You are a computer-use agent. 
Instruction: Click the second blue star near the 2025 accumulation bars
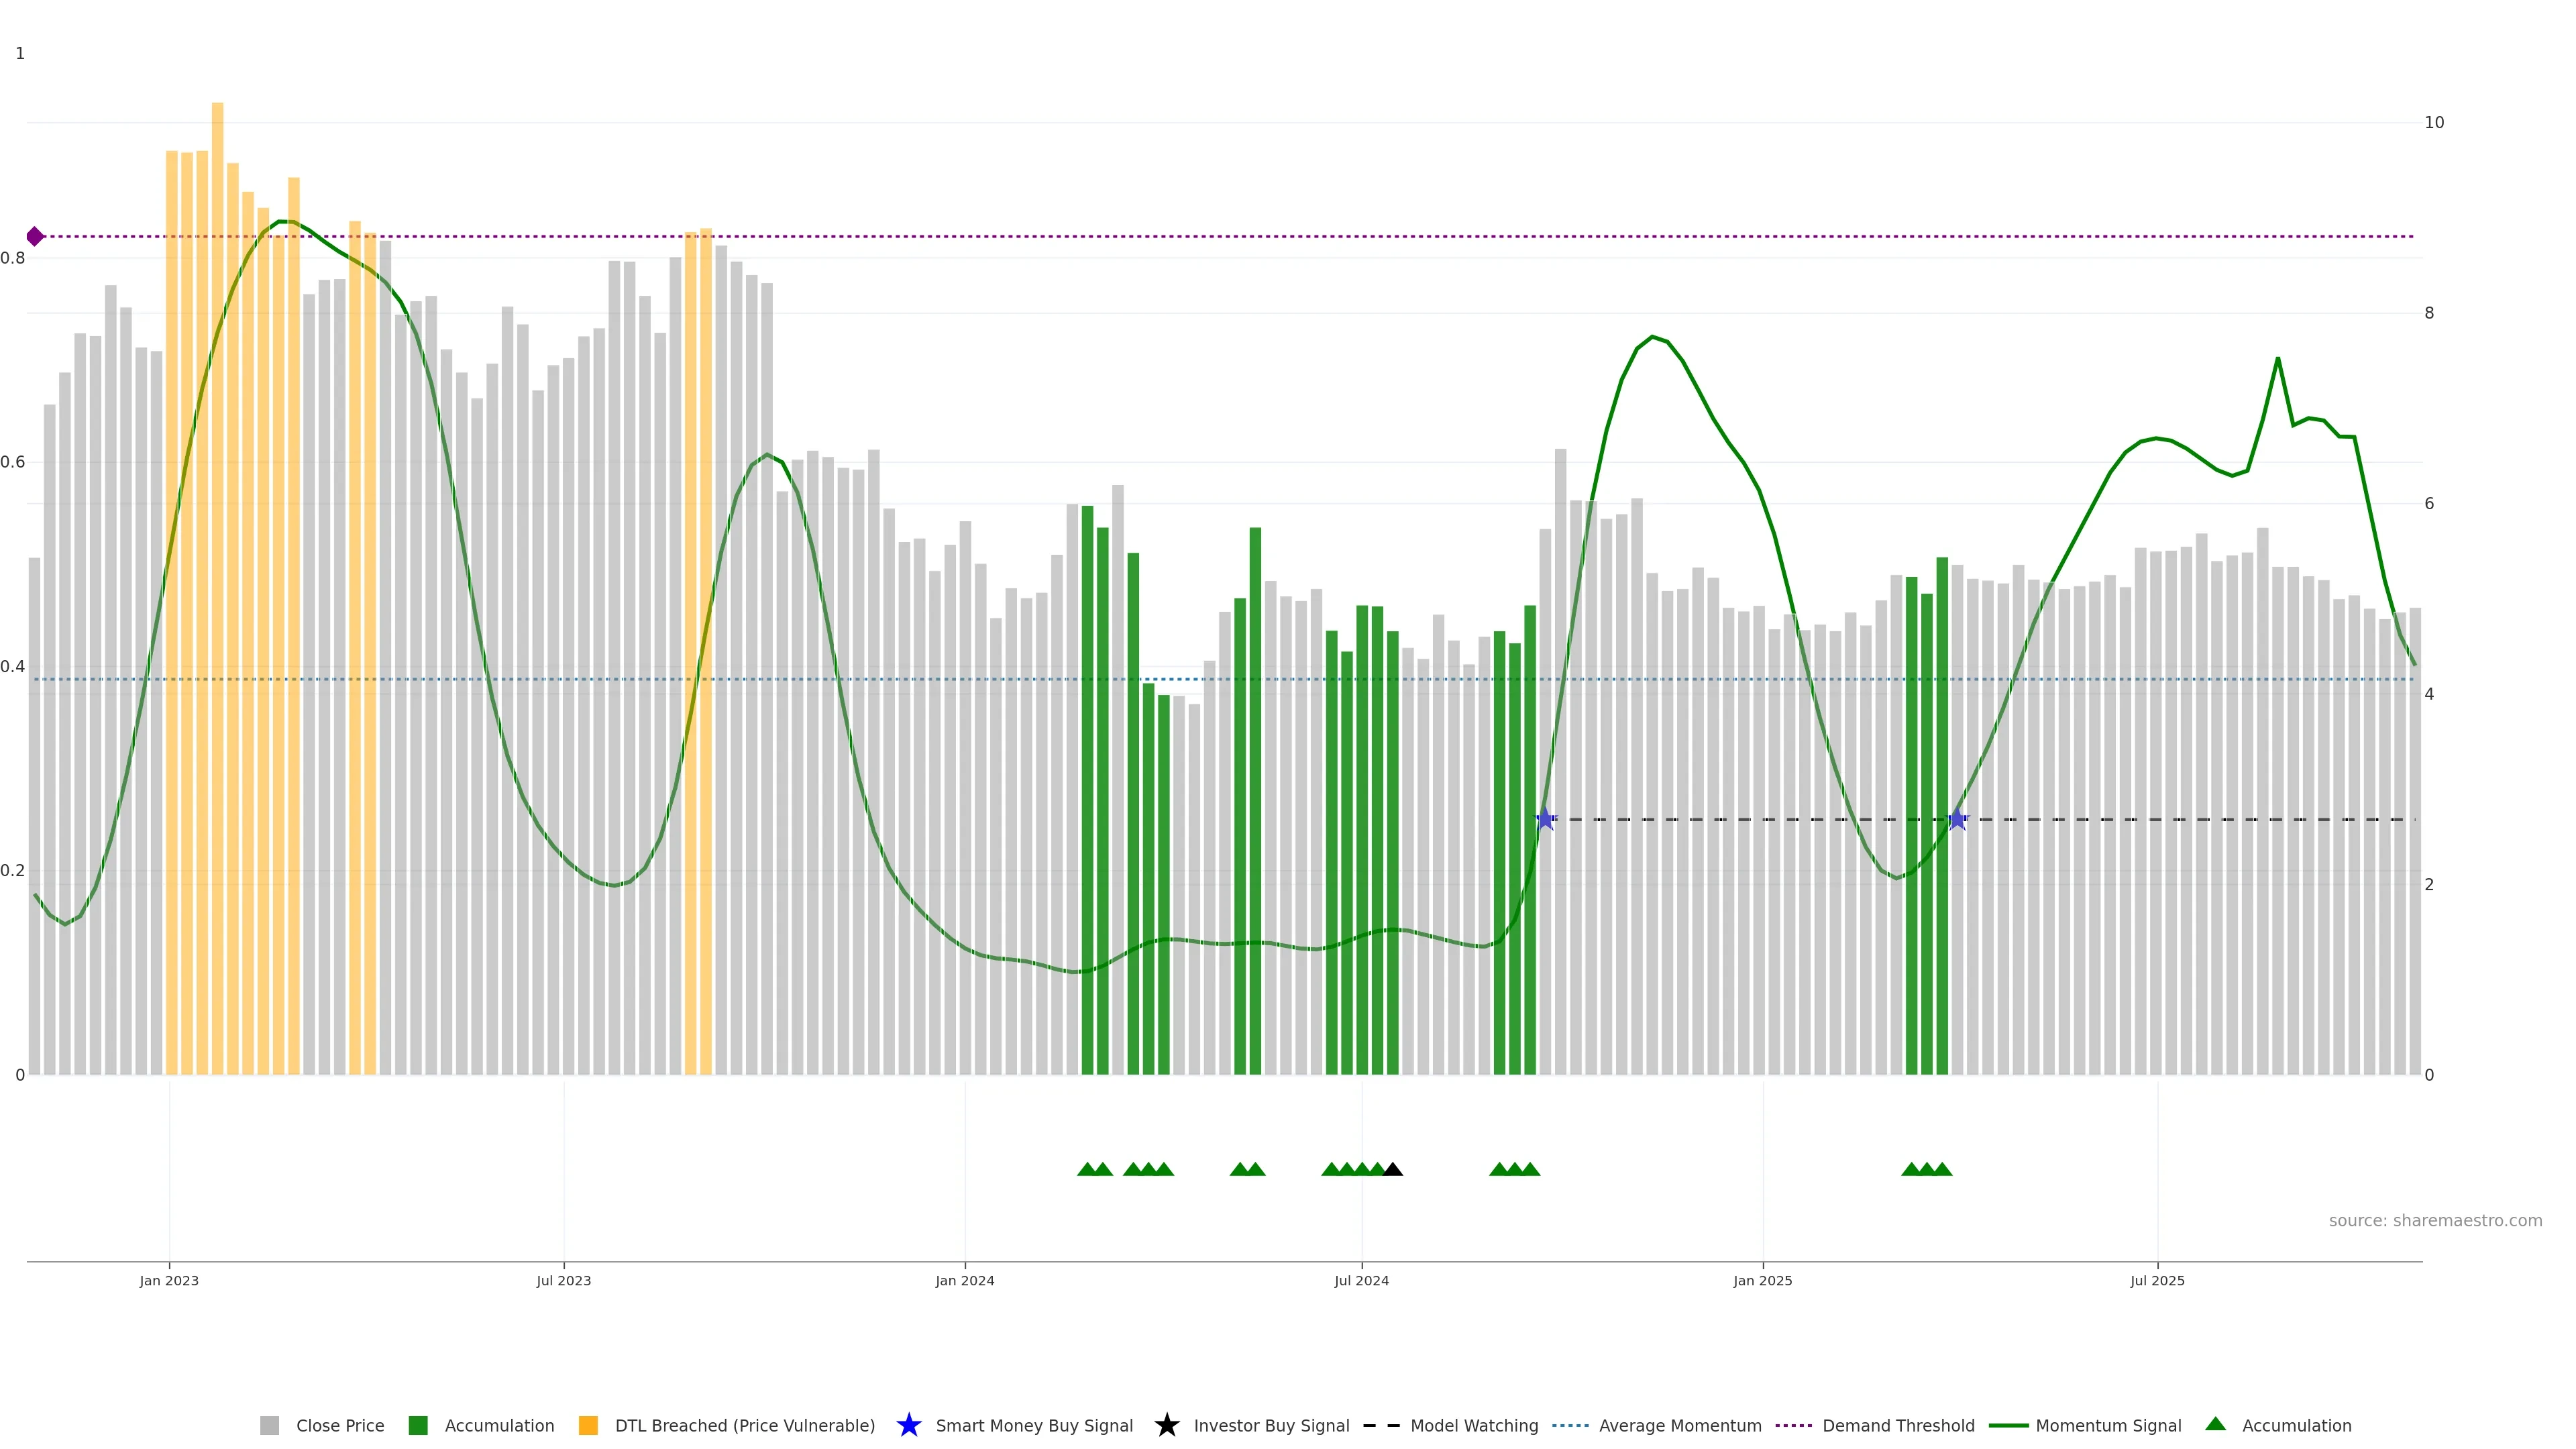(x=1957, y=819)
